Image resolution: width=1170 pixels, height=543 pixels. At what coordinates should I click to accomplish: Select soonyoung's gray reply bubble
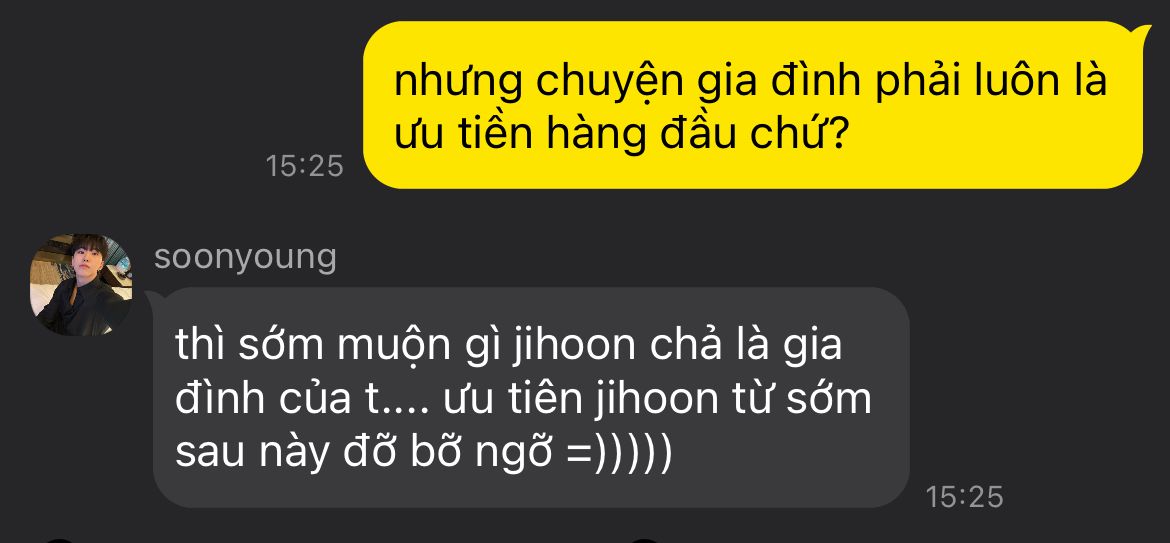(x=531, y=398)
